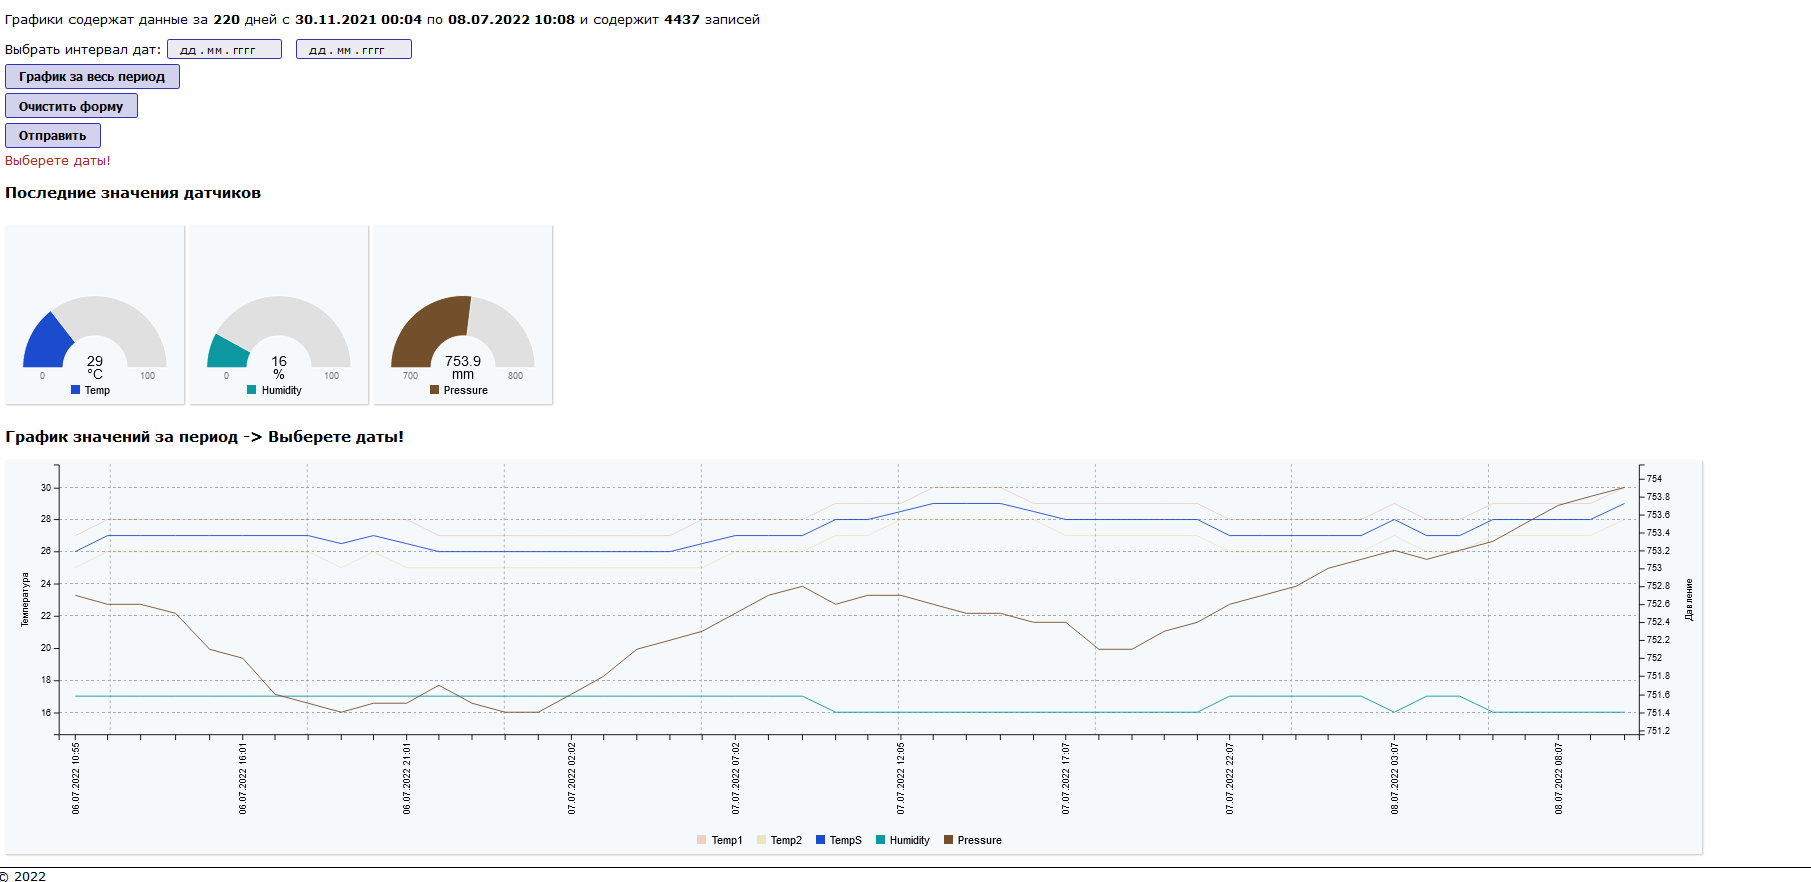Click the '© 2022' footer text
The image size is (1811, 882).
tap(24, 876)
